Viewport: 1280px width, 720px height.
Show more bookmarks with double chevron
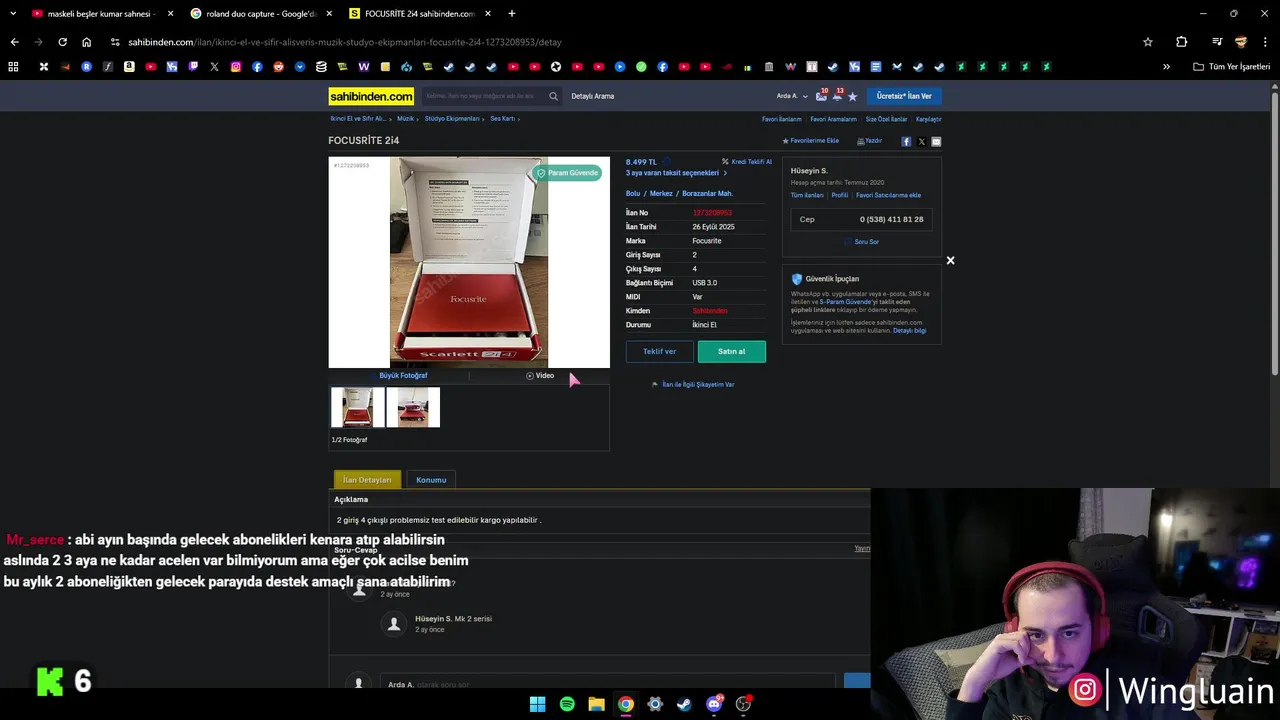point(1166,67)
